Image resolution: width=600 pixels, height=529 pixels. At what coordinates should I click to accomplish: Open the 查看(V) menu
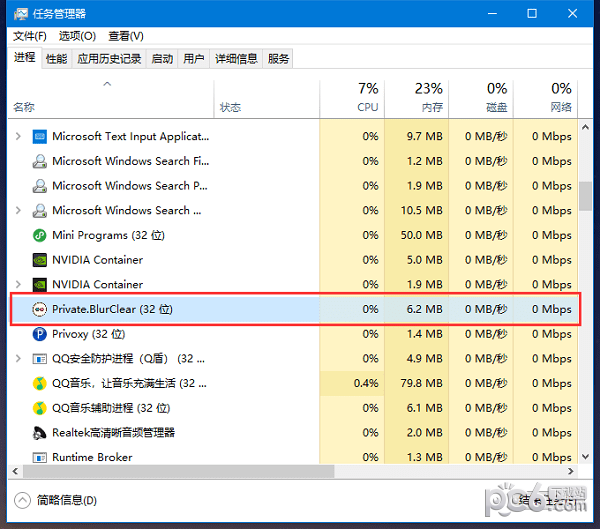pyautogui.click(x=126, y=36)
